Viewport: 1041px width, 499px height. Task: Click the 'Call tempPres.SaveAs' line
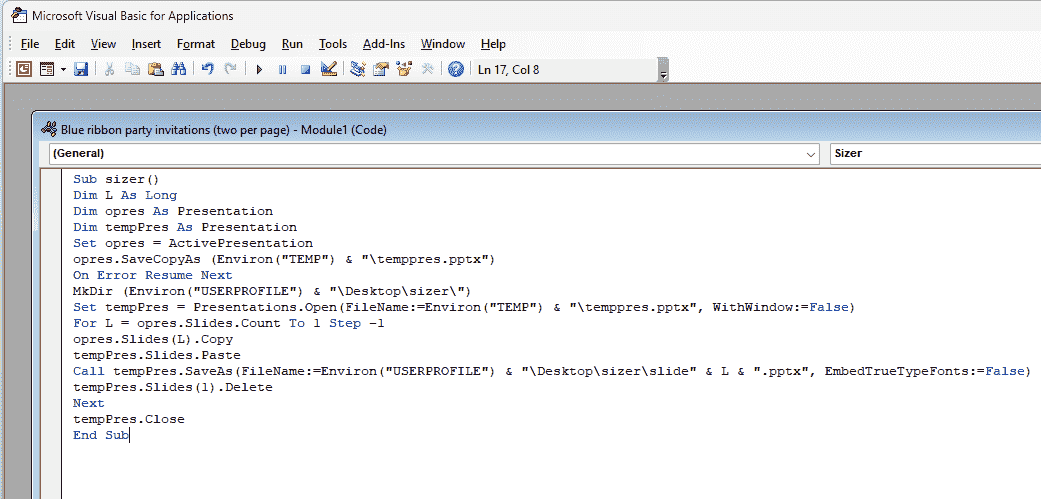click(x=552, y=371)
